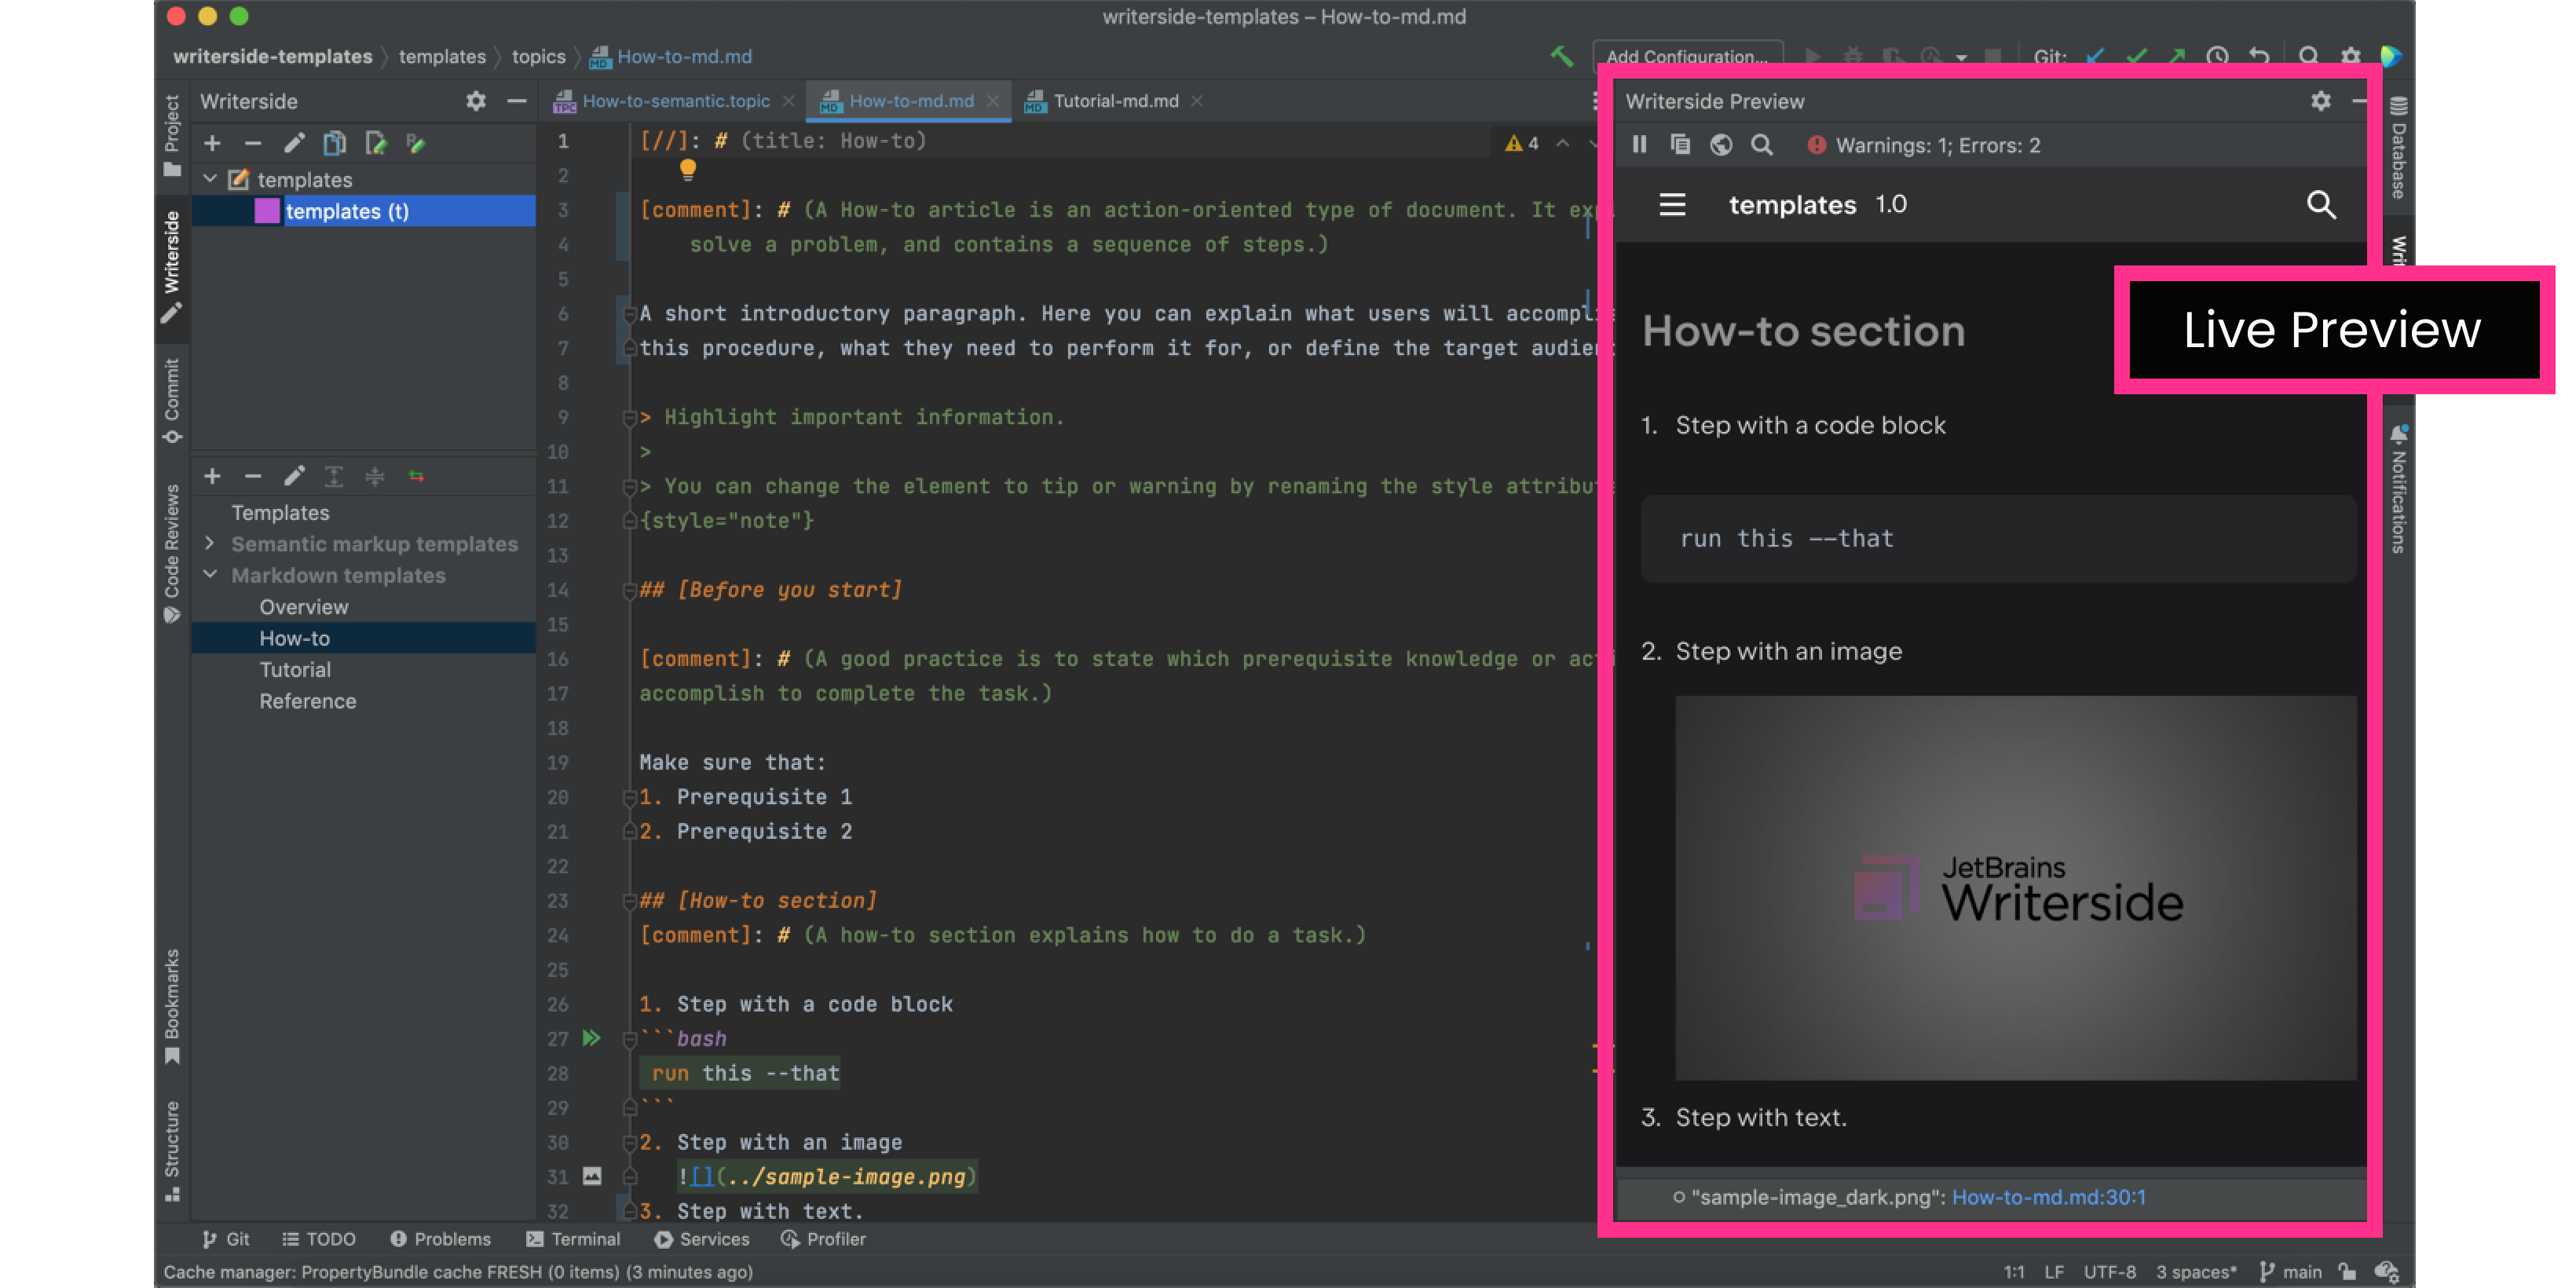Open IDE settings gear in main toolbar
Viewport: 2576px width, 1288px height.
click(x=2350, y=56)
